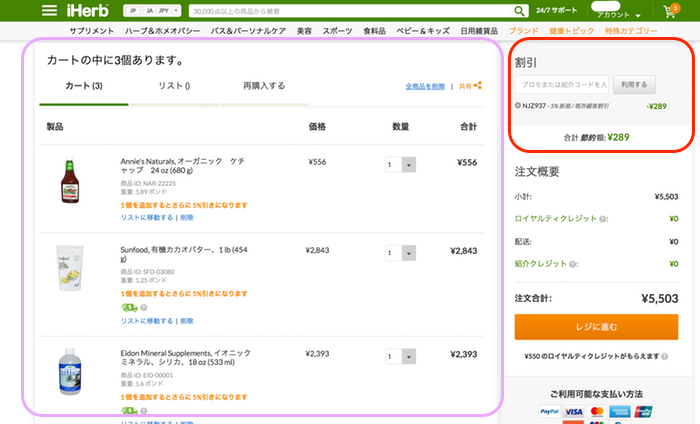Open the ブランド menu

523,31
